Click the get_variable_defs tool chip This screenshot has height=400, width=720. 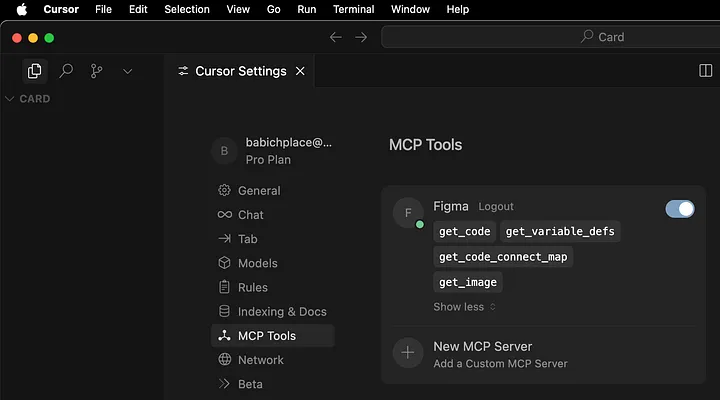[560, 231]
